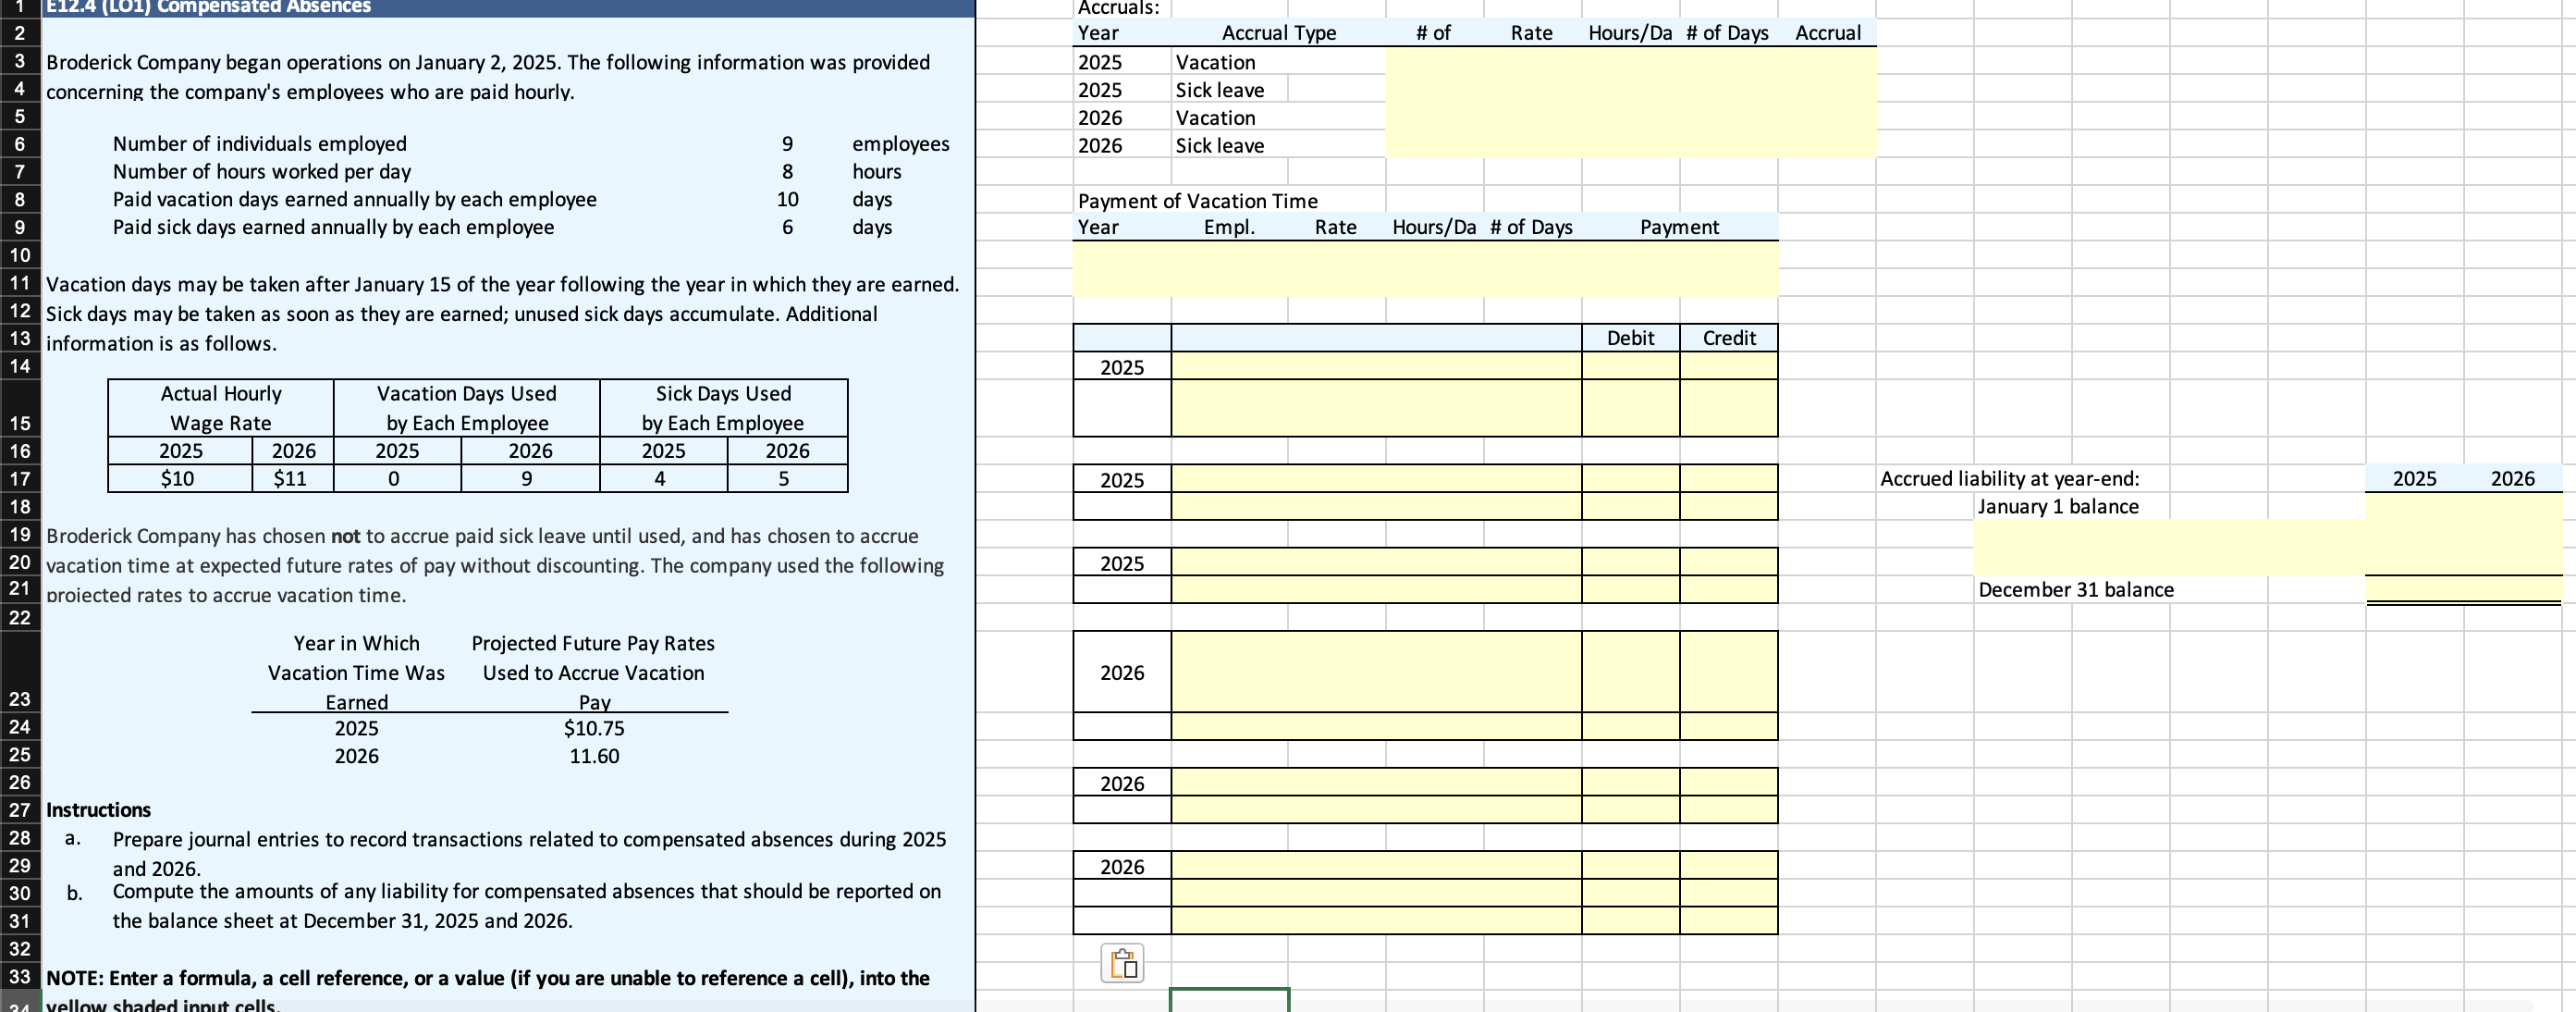Click the tall 2026 journal entry date cell
The width and height of the screenshot is (2576, 1012).
point(1122,672)
